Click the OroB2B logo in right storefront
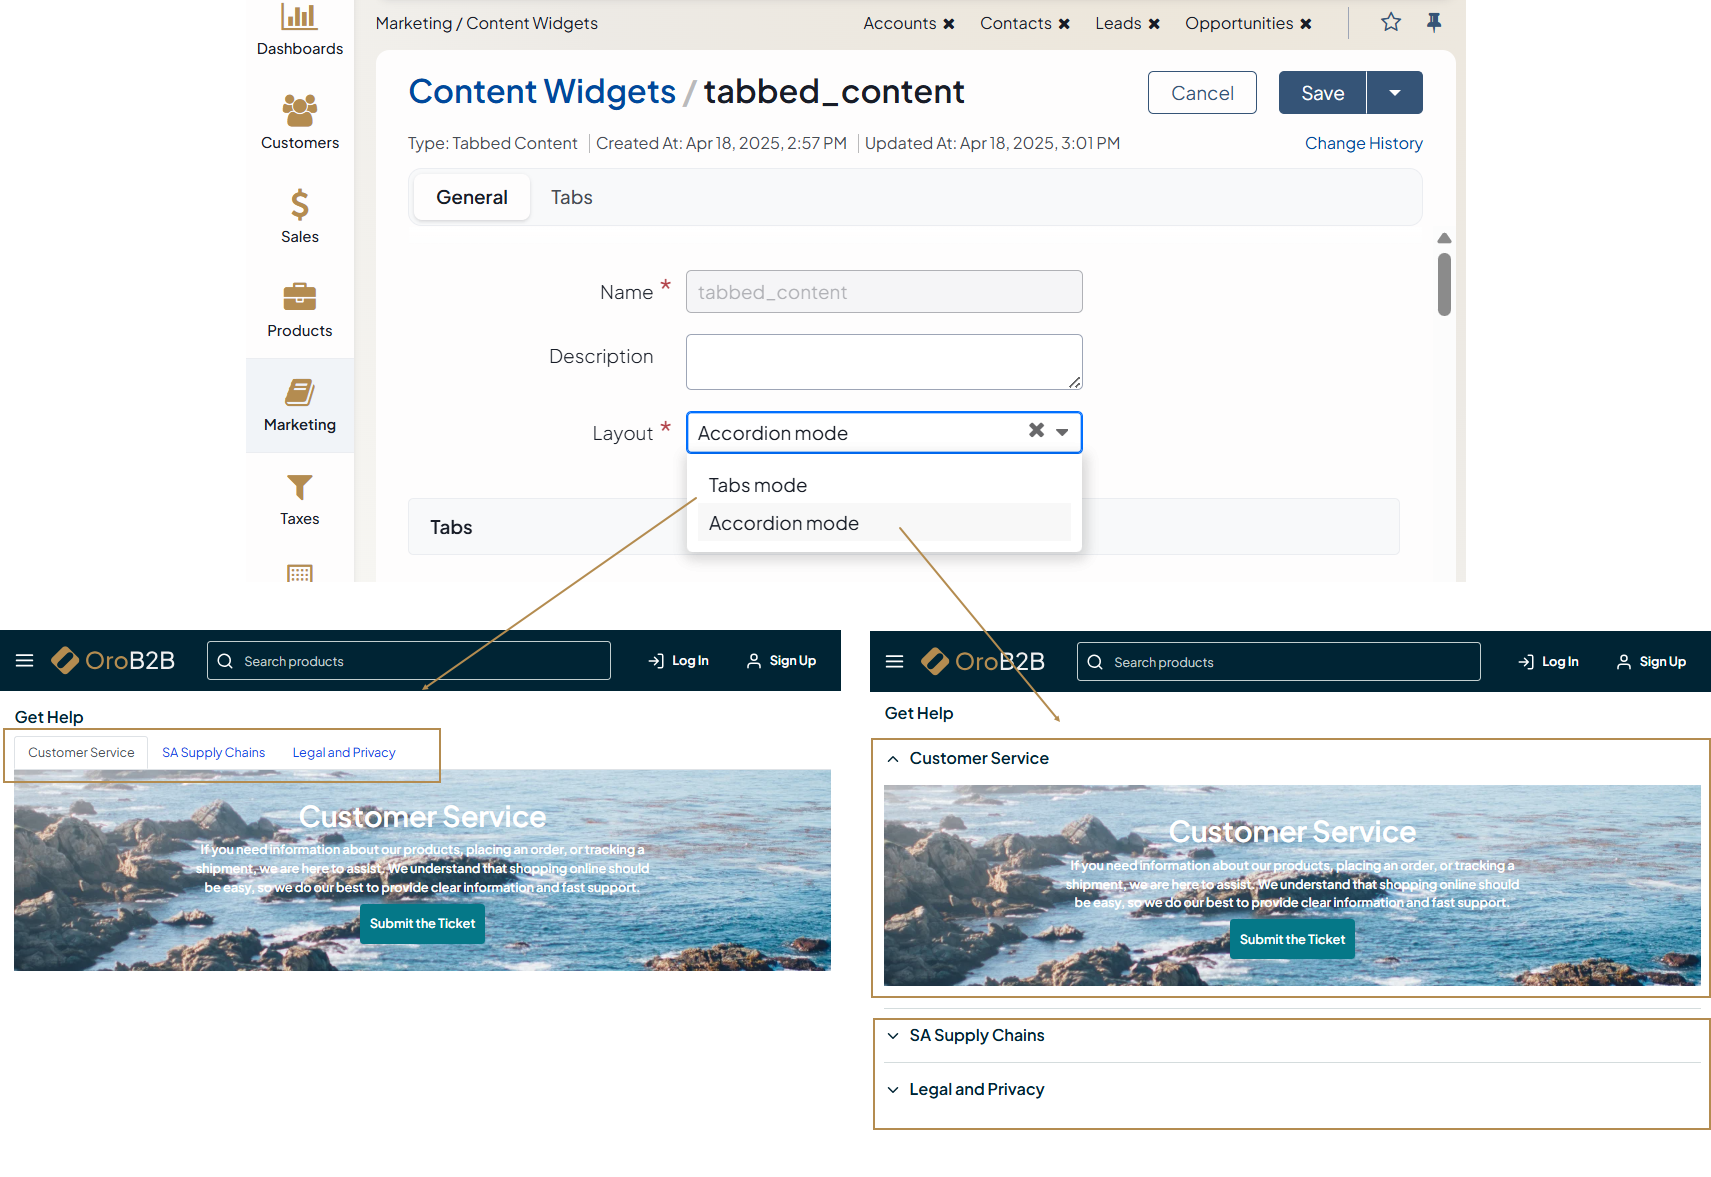This screenshot has height=1177, width=1711. pyautogui.click(x=983, y=661)
